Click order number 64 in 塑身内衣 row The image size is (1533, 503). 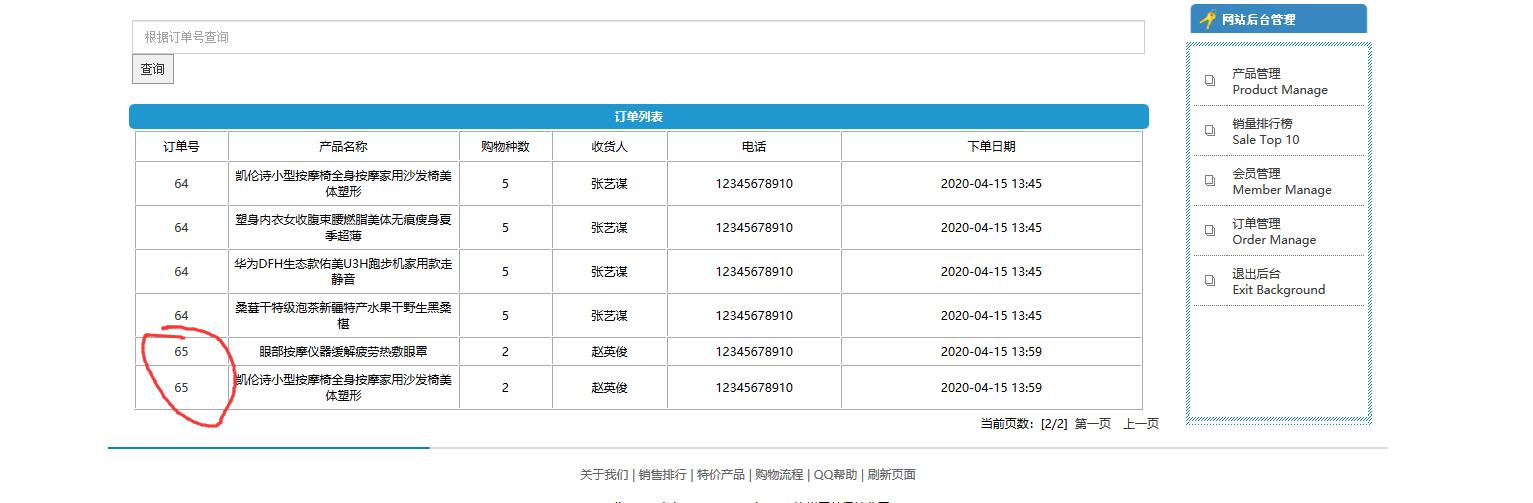click(181, 228)
